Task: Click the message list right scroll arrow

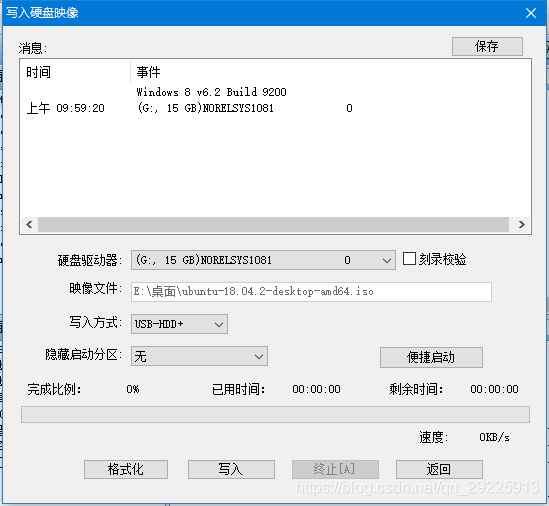Action: point(522,224)
